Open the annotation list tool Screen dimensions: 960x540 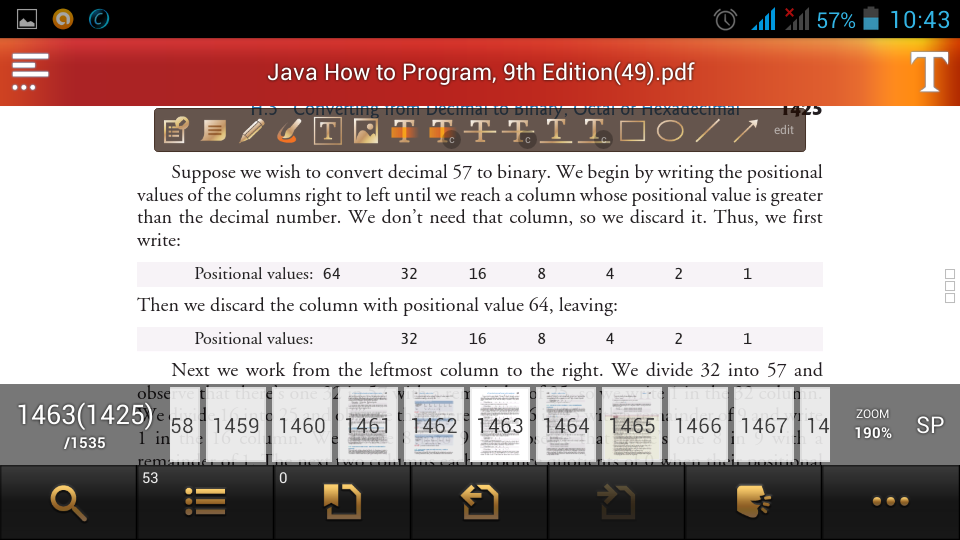click(175, 130)
